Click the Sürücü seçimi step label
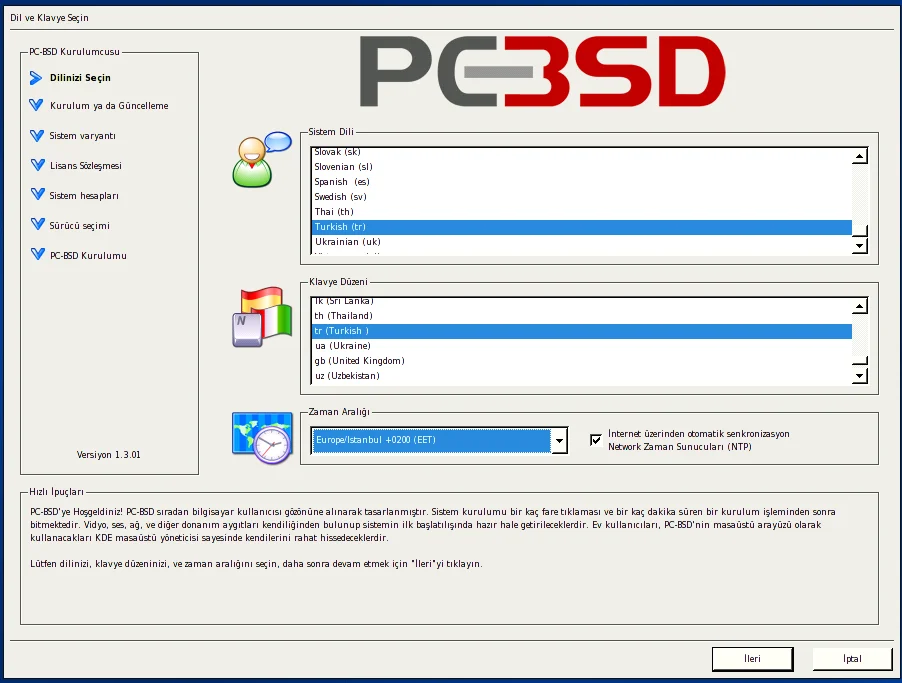Viewport: 902px width, 683px height. click(x=79, y=226)
